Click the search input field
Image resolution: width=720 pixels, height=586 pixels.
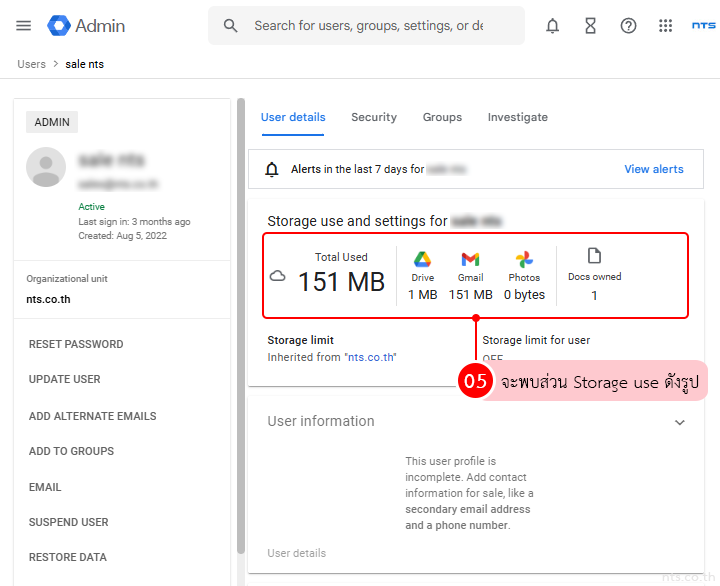coord(368,26)
